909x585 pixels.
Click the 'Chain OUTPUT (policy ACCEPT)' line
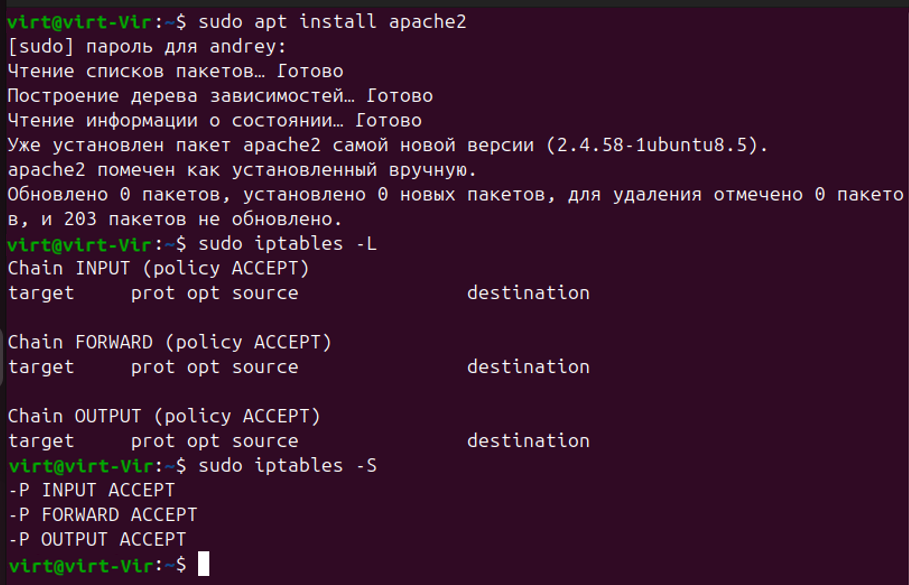tap(164, 416)
